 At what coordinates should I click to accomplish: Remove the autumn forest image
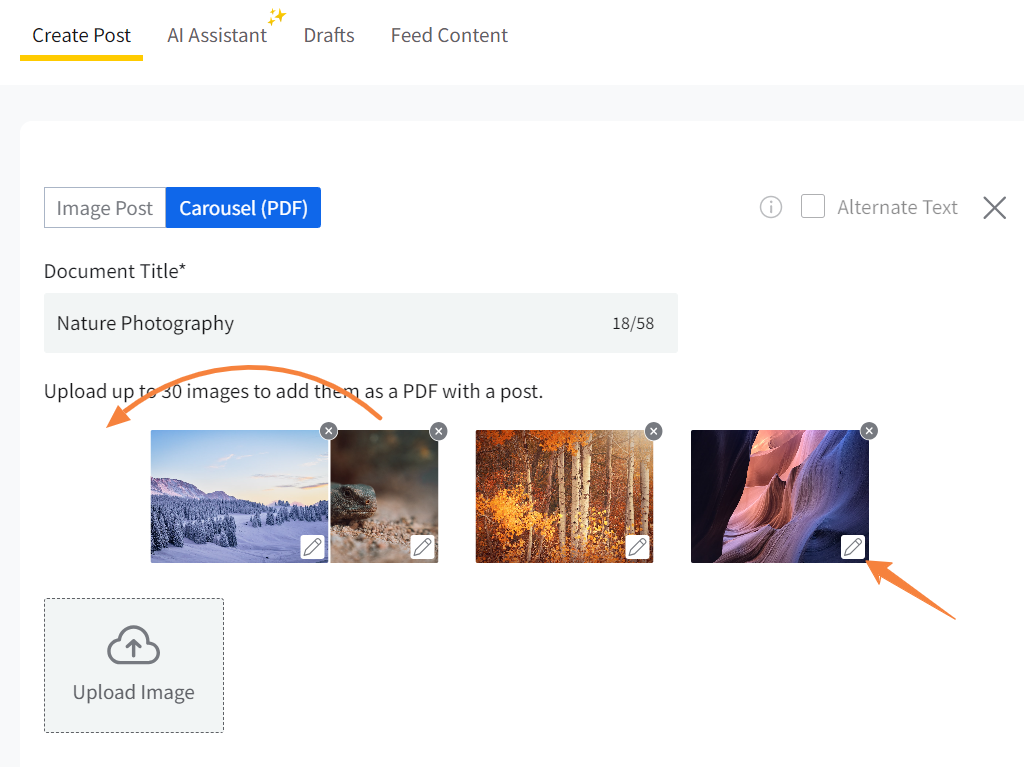click(x=654, y=431)
